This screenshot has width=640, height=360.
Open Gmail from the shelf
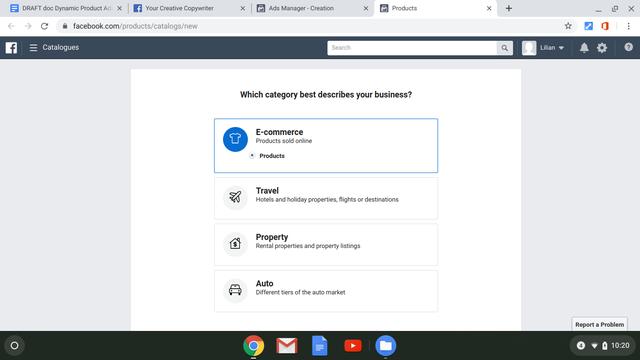(x=287, y=346)
